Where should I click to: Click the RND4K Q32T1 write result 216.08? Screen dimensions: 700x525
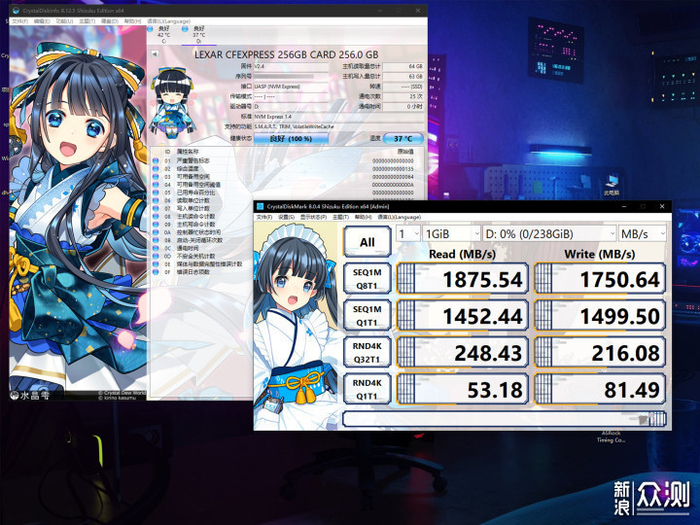pyautogui.click(x=600, y=353)
